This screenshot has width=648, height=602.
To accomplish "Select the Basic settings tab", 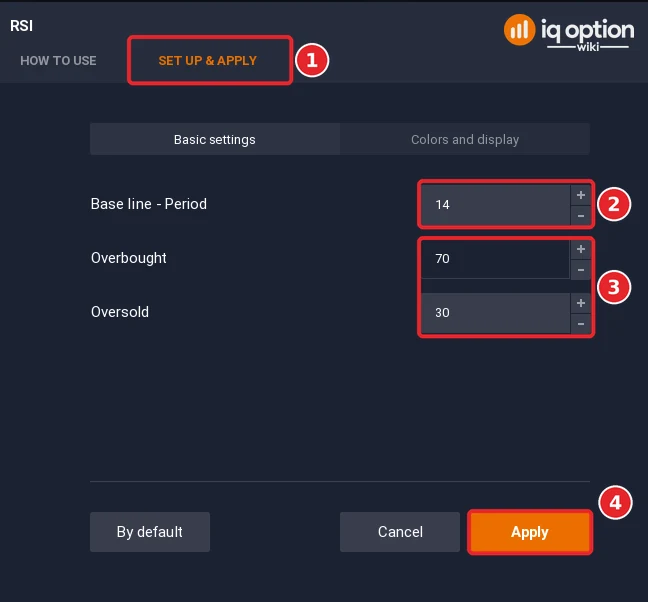I will (x=215, y=139).
